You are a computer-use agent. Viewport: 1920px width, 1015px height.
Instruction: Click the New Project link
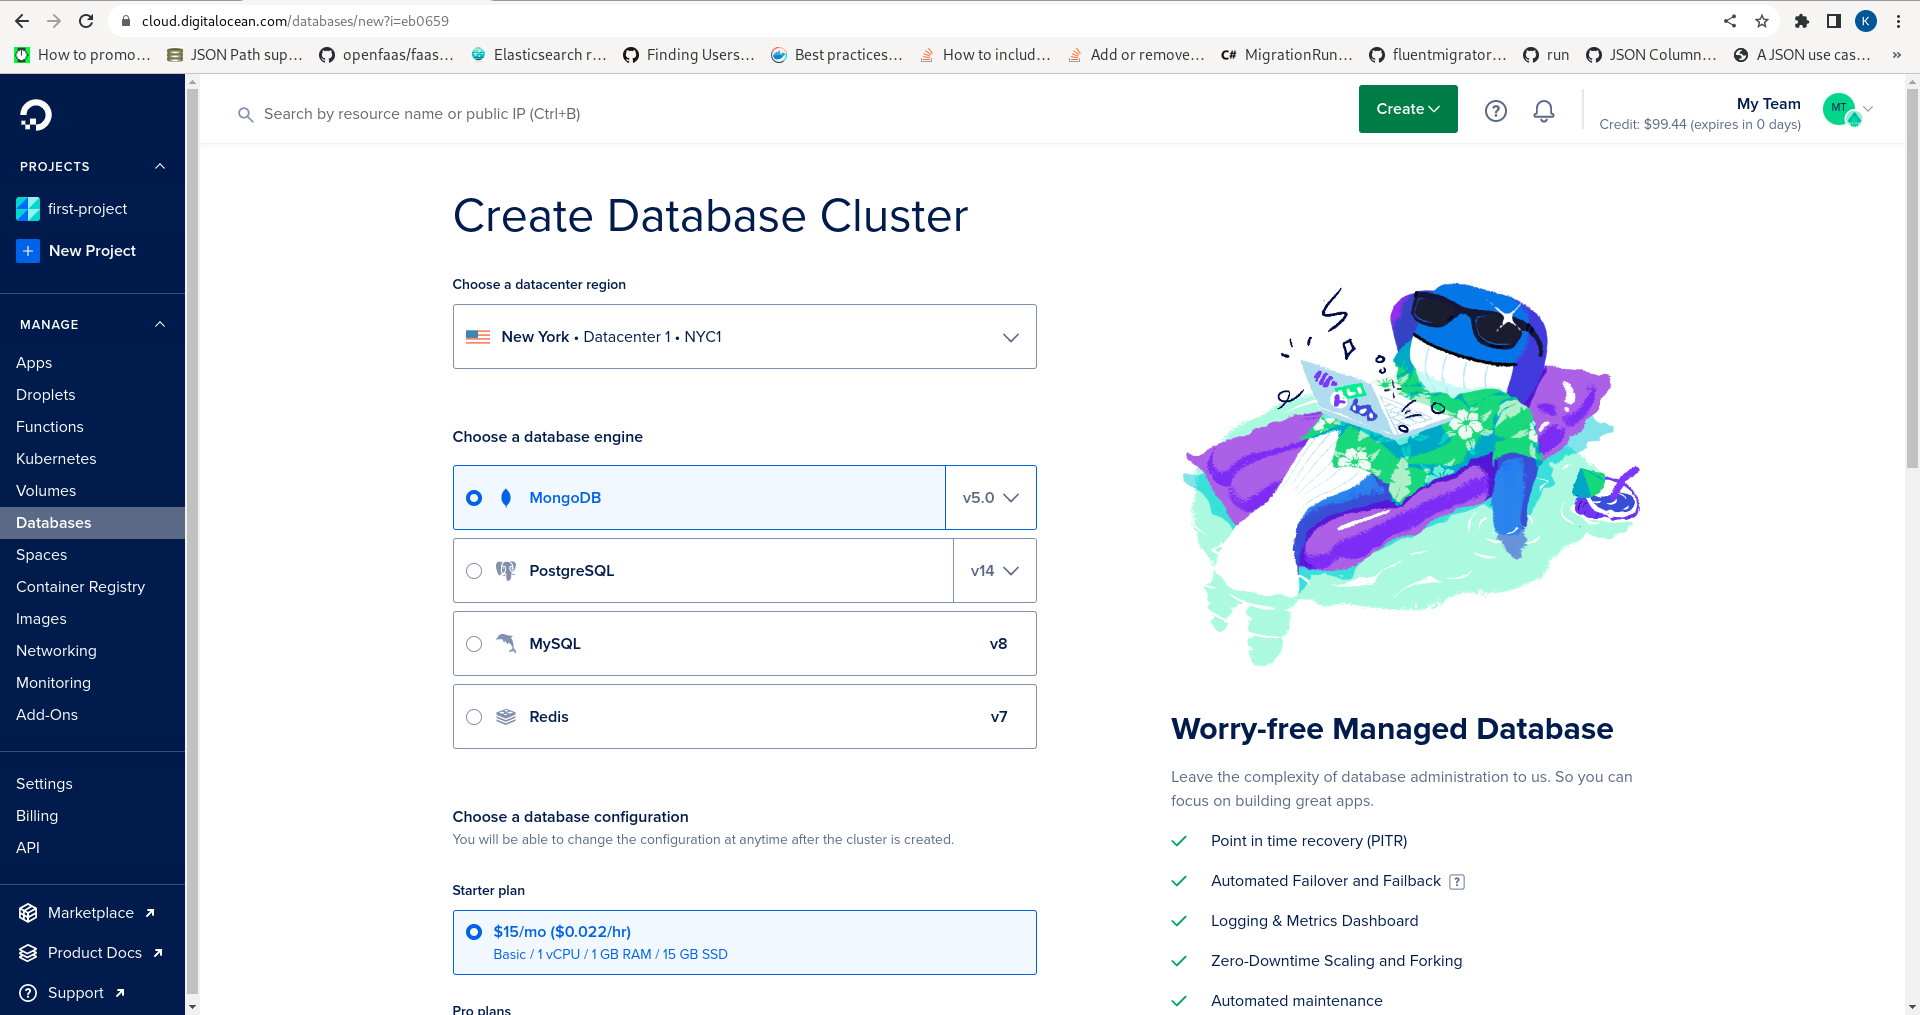[x=92, y=251]
